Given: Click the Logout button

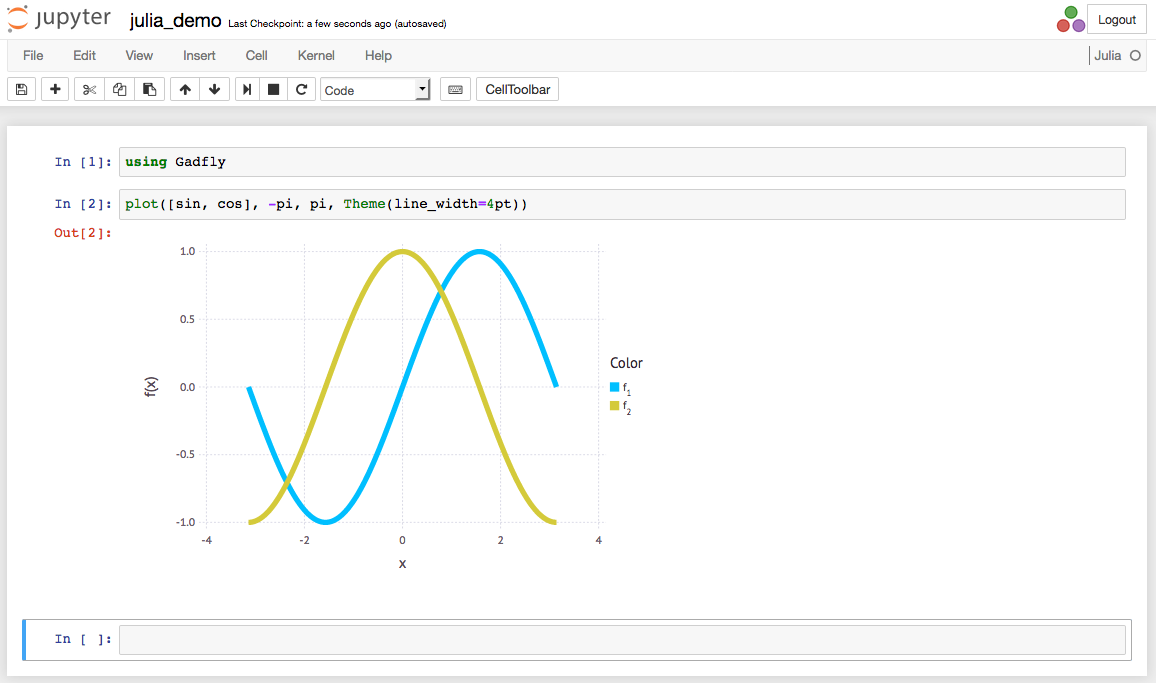Looking at the screenshot, I should tap(1116, 20).
